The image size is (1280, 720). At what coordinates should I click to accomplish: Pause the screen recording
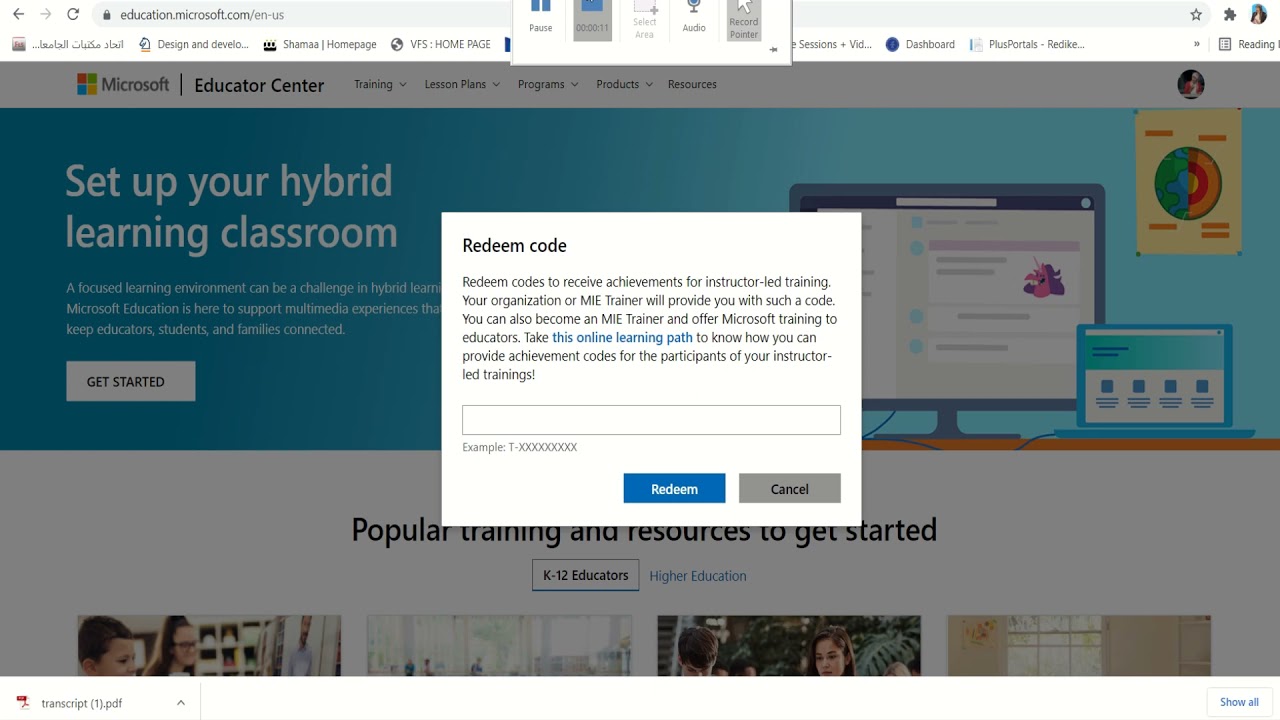[541, 18]
